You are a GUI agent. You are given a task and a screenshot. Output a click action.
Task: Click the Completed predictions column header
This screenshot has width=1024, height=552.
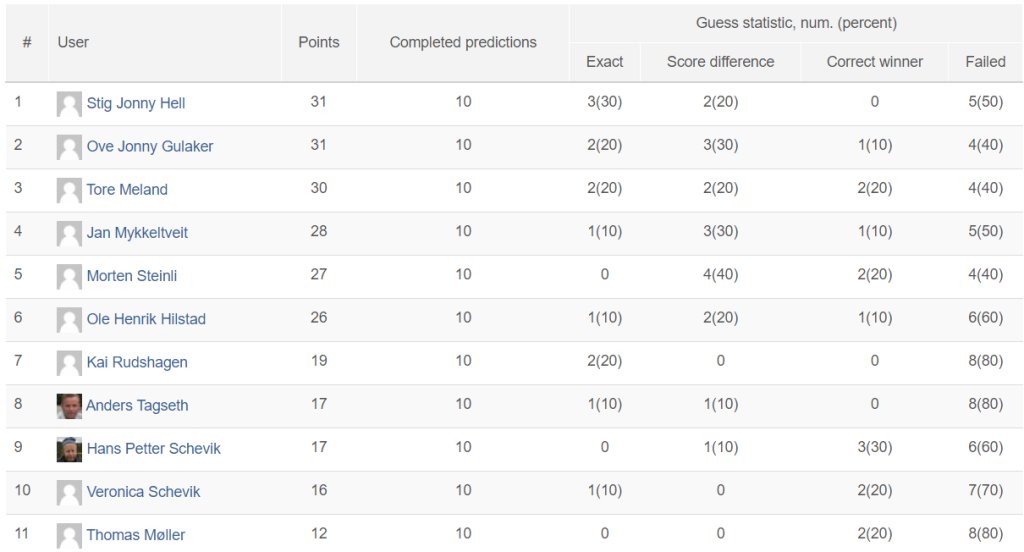pos(463,42)
